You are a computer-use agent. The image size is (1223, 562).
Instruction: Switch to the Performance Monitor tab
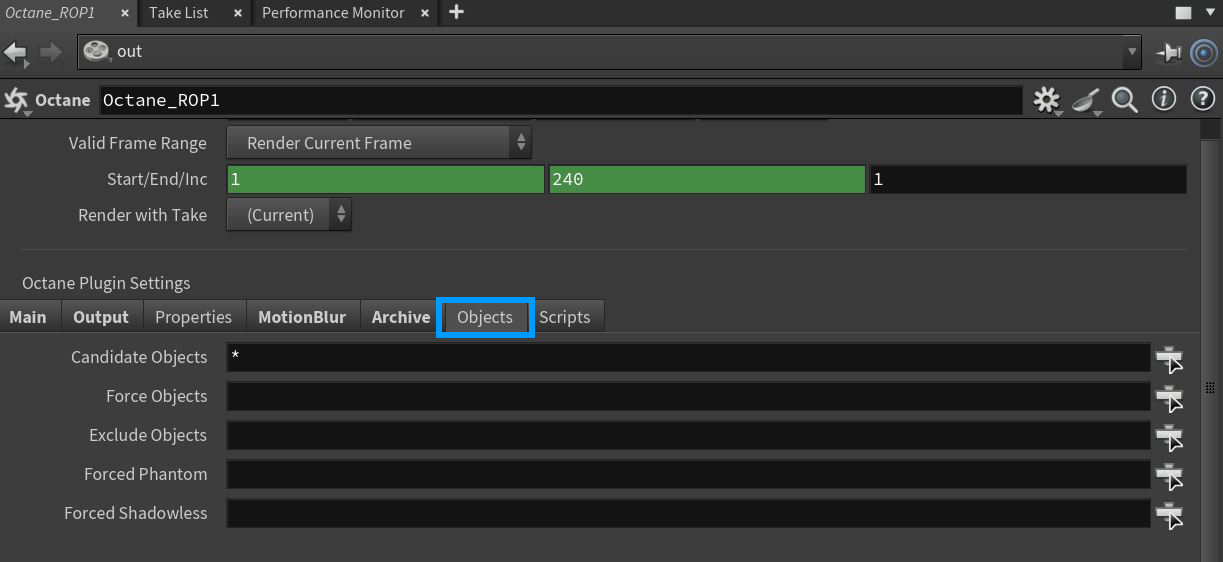[333, 13]
